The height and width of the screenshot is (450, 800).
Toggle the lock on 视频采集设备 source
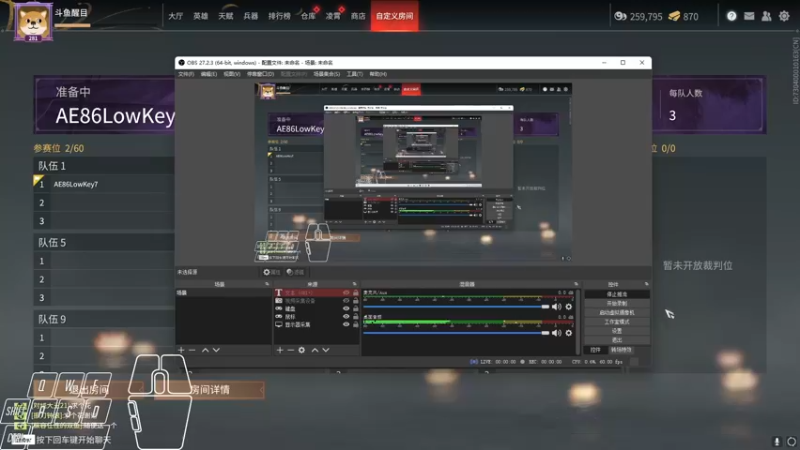click(x=356, y=301)
